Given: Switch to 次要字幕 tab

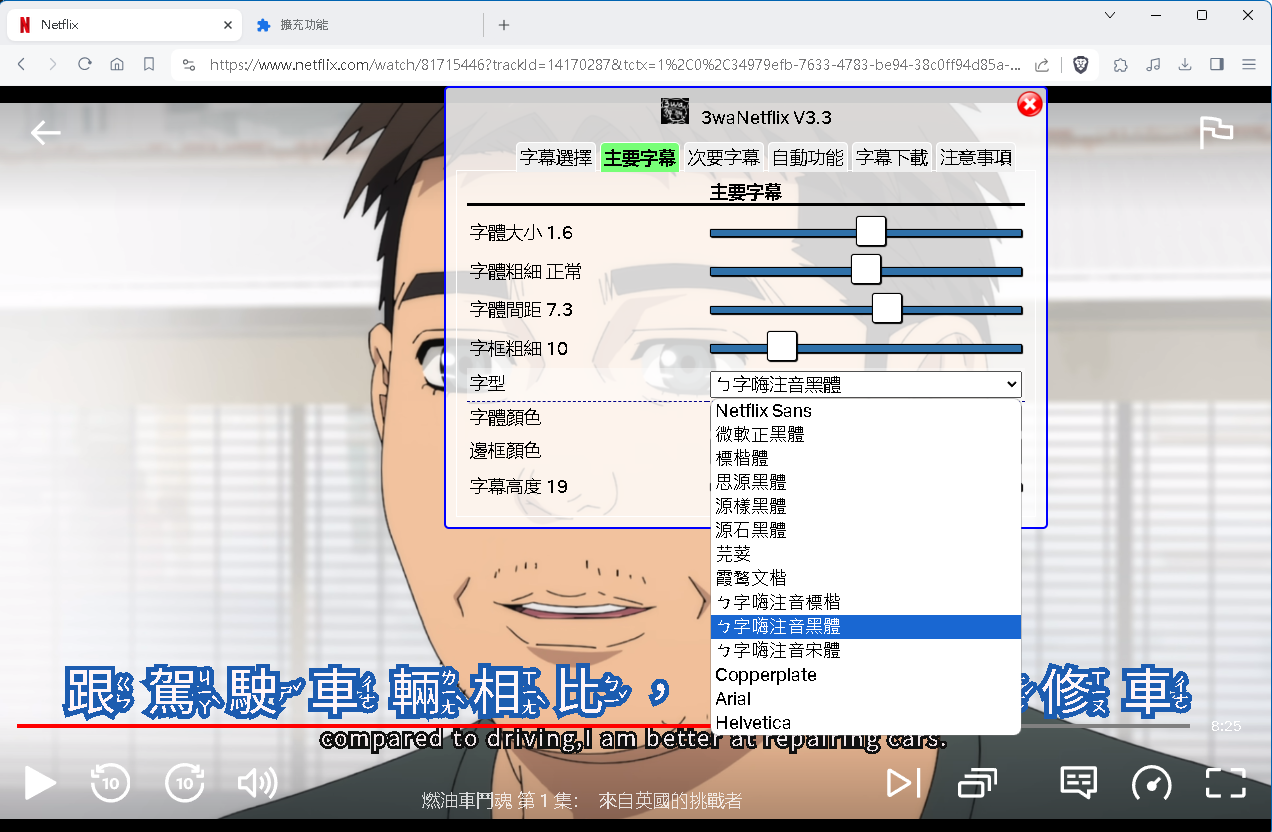Looking at the screenshot, I should (x=724, y=157).
